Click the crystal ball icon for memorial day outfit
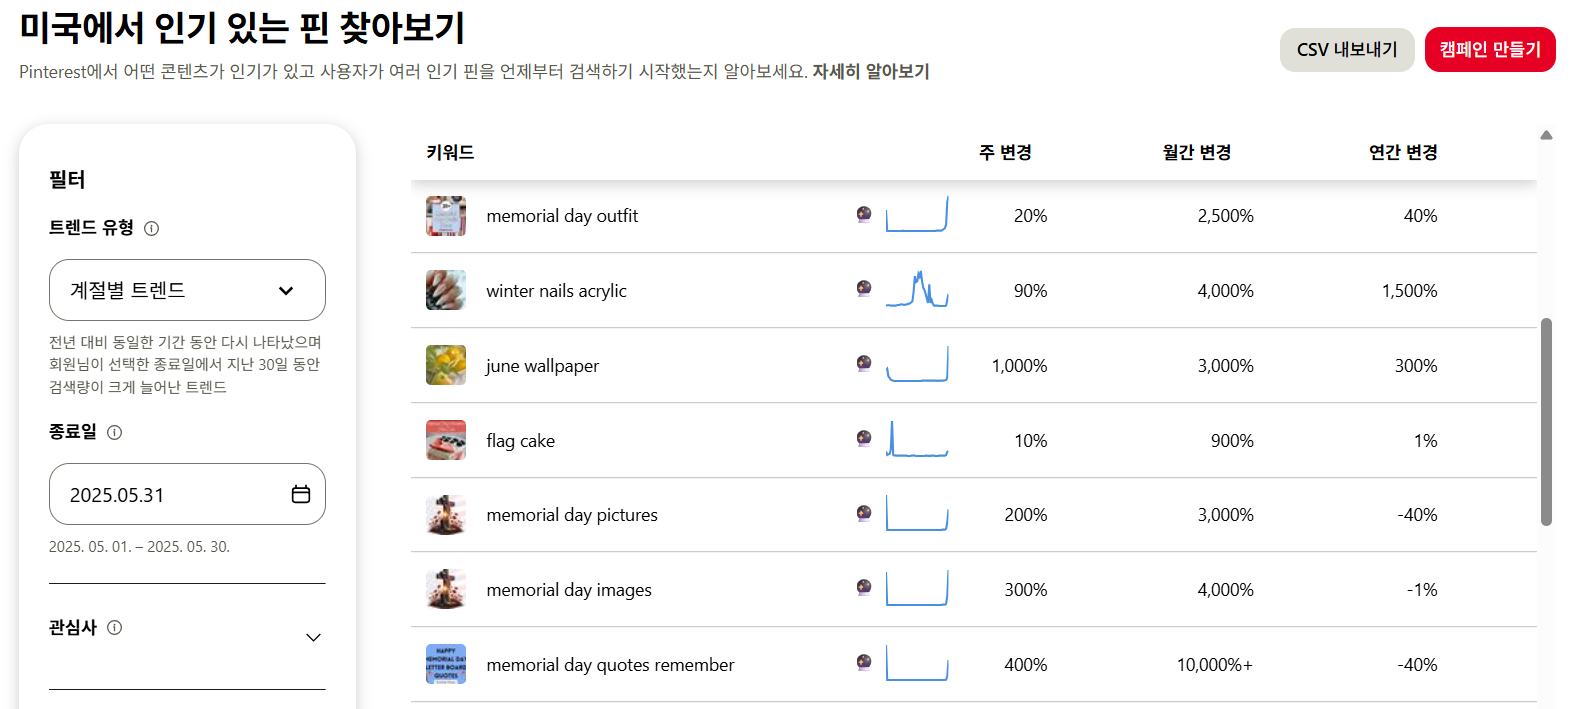Image resolution: width=1577 pixels, height=709 pixels. 864,214
